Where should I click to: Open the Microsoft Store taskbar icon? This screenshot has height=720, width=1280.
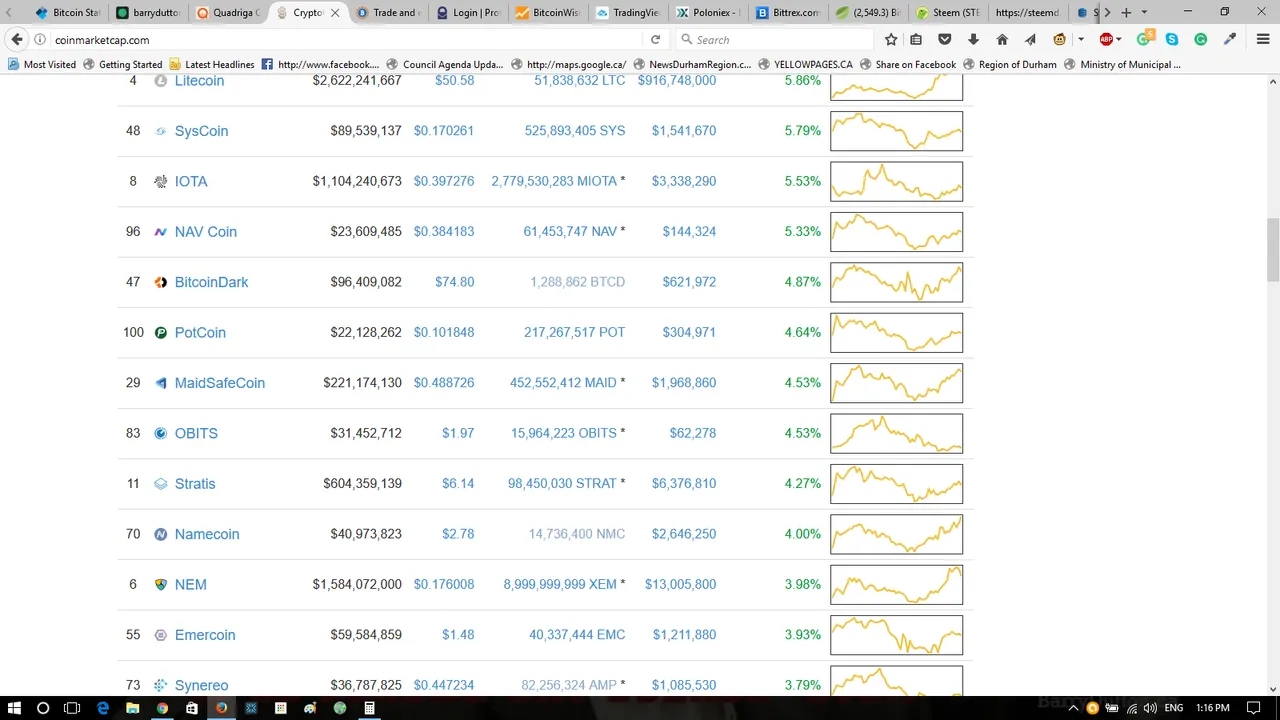192,708
